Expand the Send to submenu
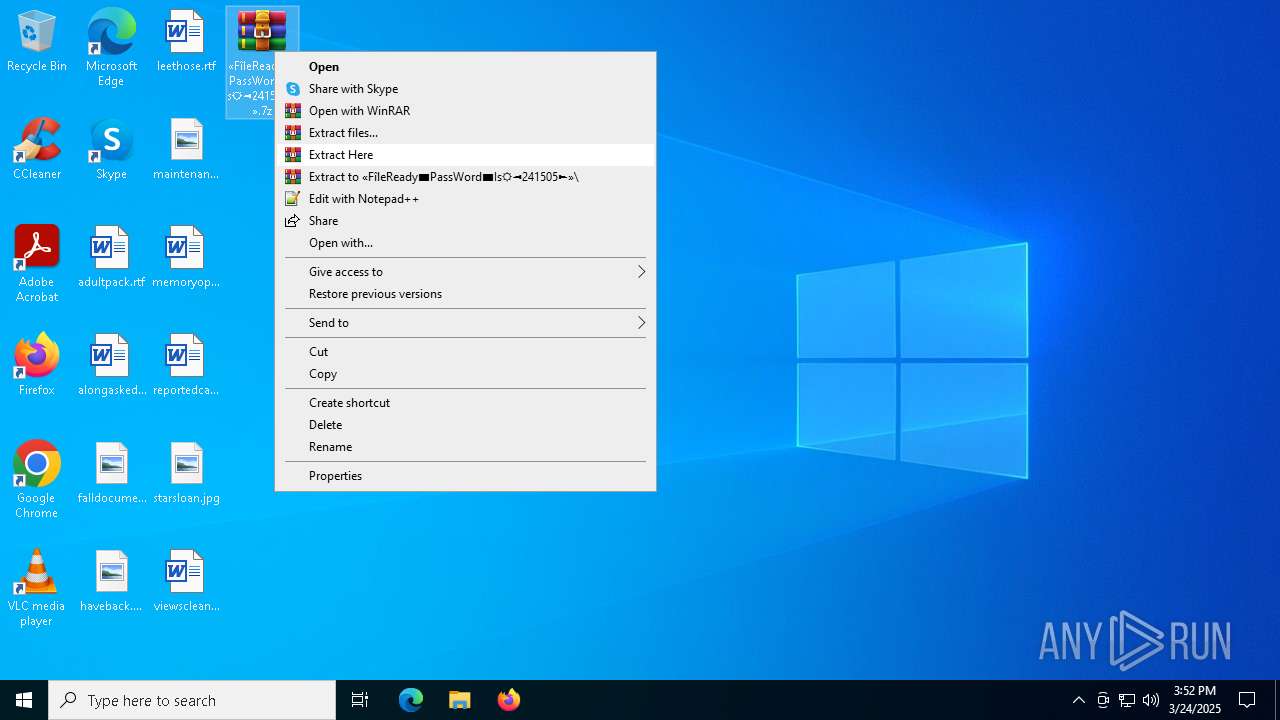Screen dimensions: 1280x720 (x=465, y=323)
